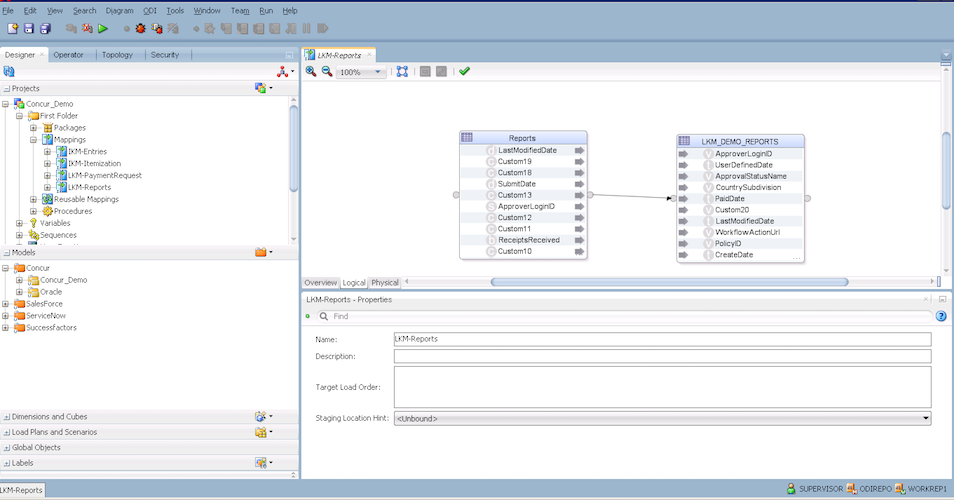Click the SUPERVISOR user status icon
The image size is (954, 500).
click(x=792, y=488)
